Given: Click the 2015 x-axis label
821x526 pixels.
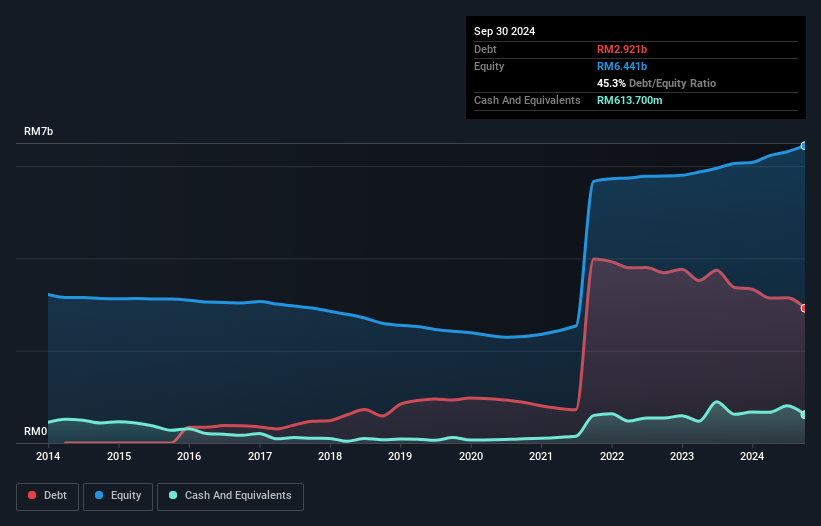Looking at the screenshot, I should [x=119, y=456].
